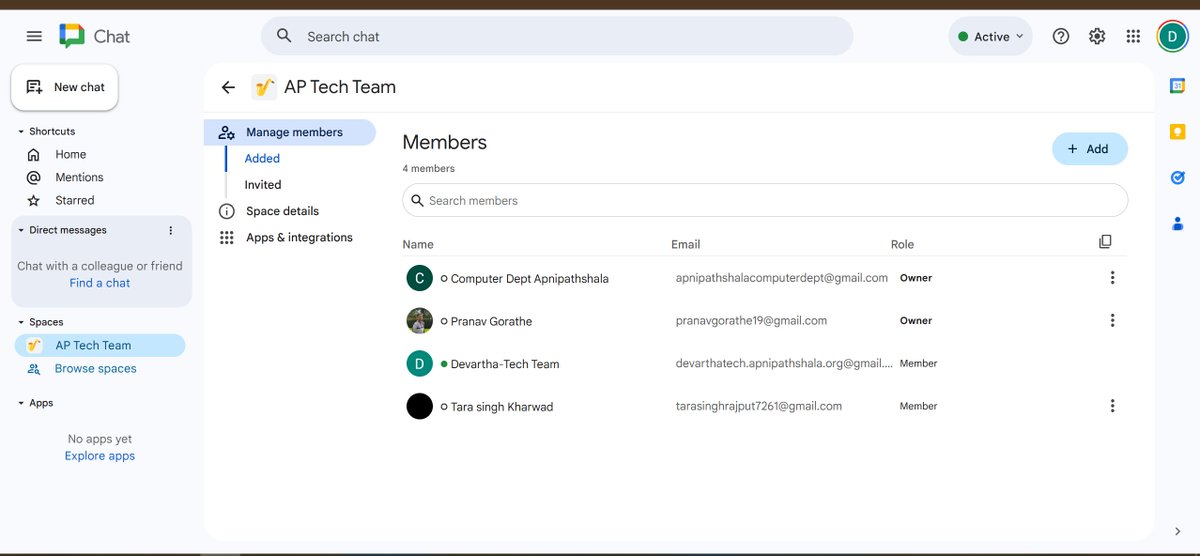Click the search magnifier icon in search bar
Image resolution: width=1200 pixels, height=556 pixels.
coord(284,36)
